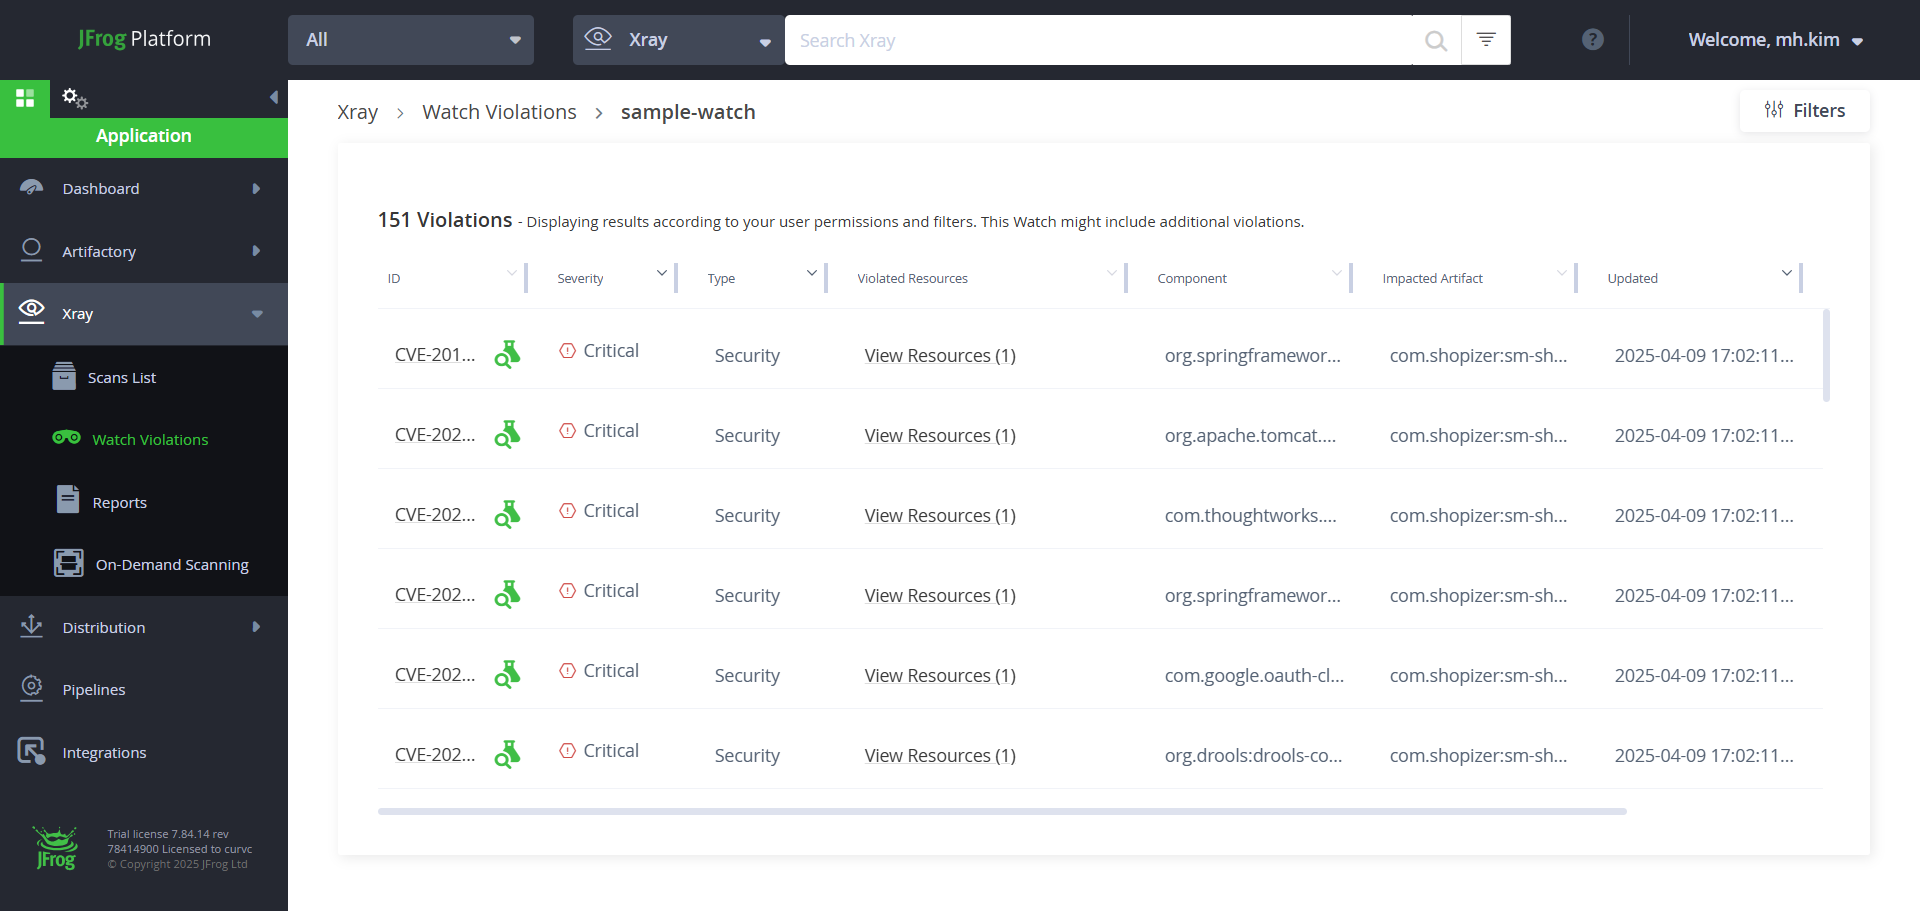The height and width of the screenshot is (911, 1920).
Task: Click green Xray icon in the org.drools row
Action: click(x=508, y=754)
